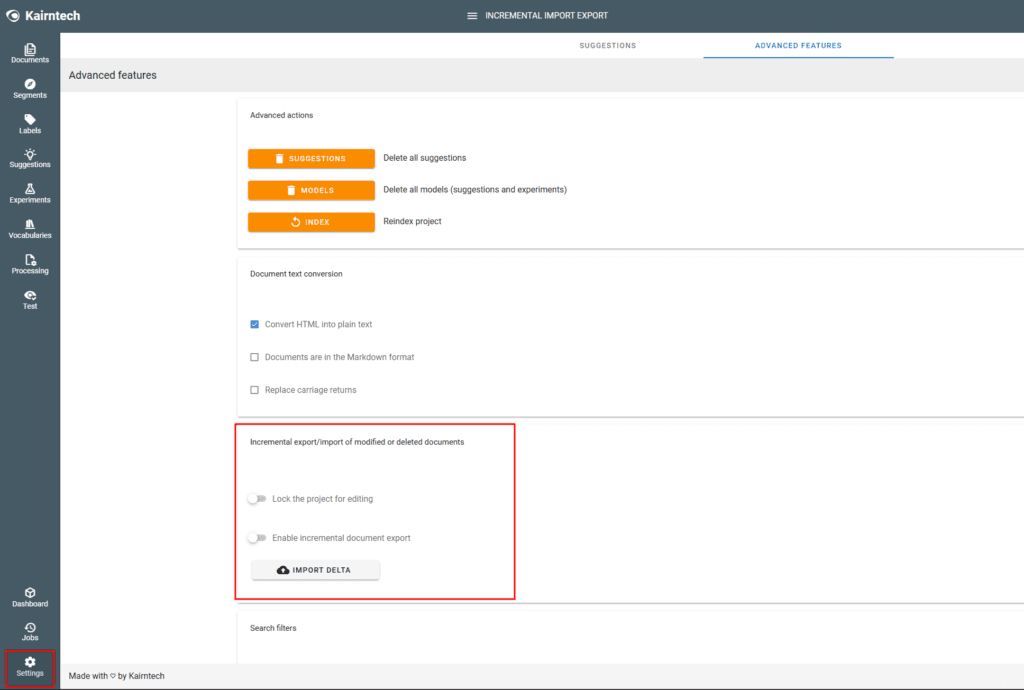Open Suggestions from the sidebar
1024x690 pixels.
tap(30, 158)
